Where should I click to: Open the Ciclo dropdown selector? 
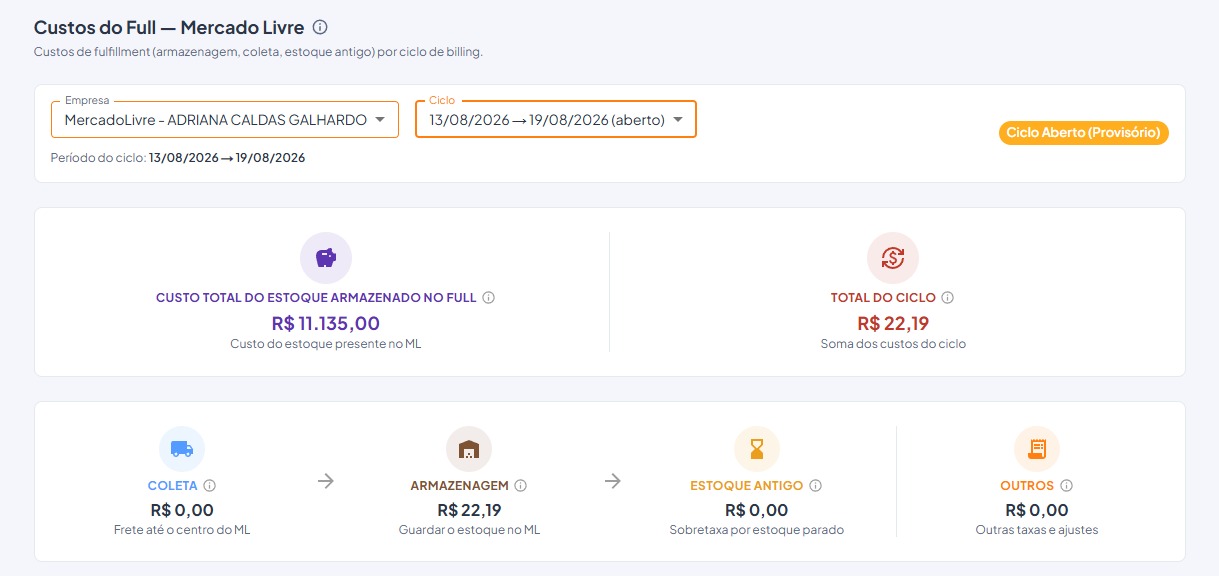(x=556, y=119)
